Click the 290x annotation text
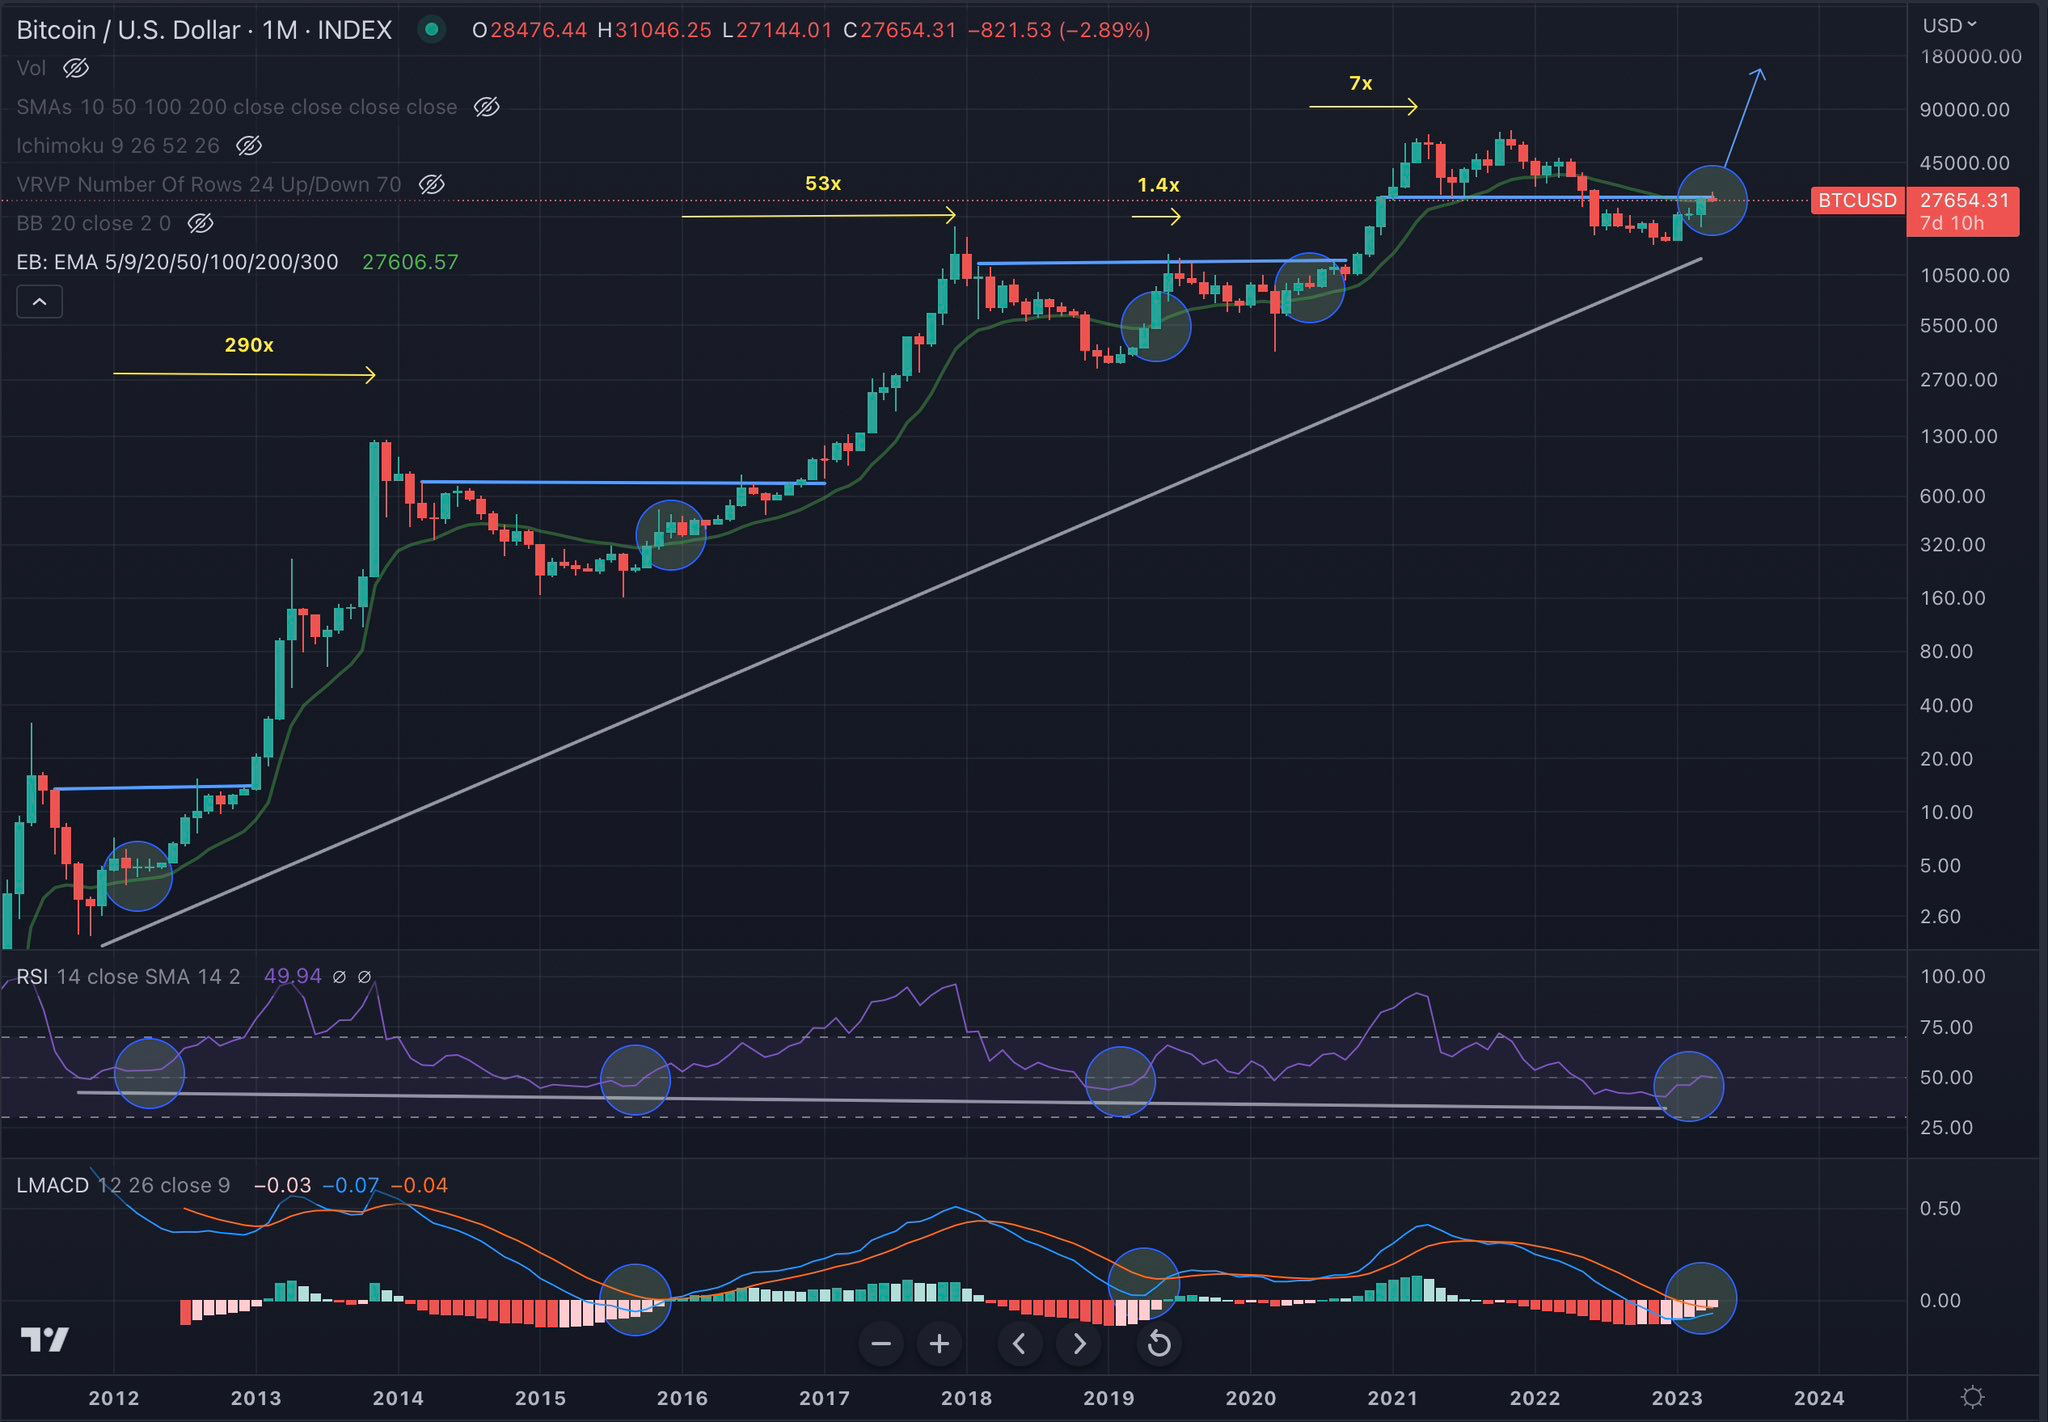This screenshot has width=2048, height=1422. 249,345
